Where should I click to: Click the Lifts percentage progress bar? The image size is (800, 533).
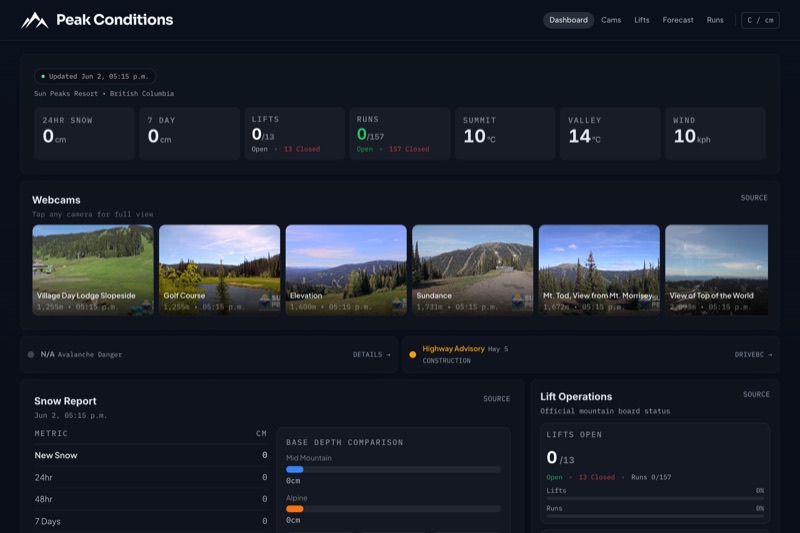655,498
